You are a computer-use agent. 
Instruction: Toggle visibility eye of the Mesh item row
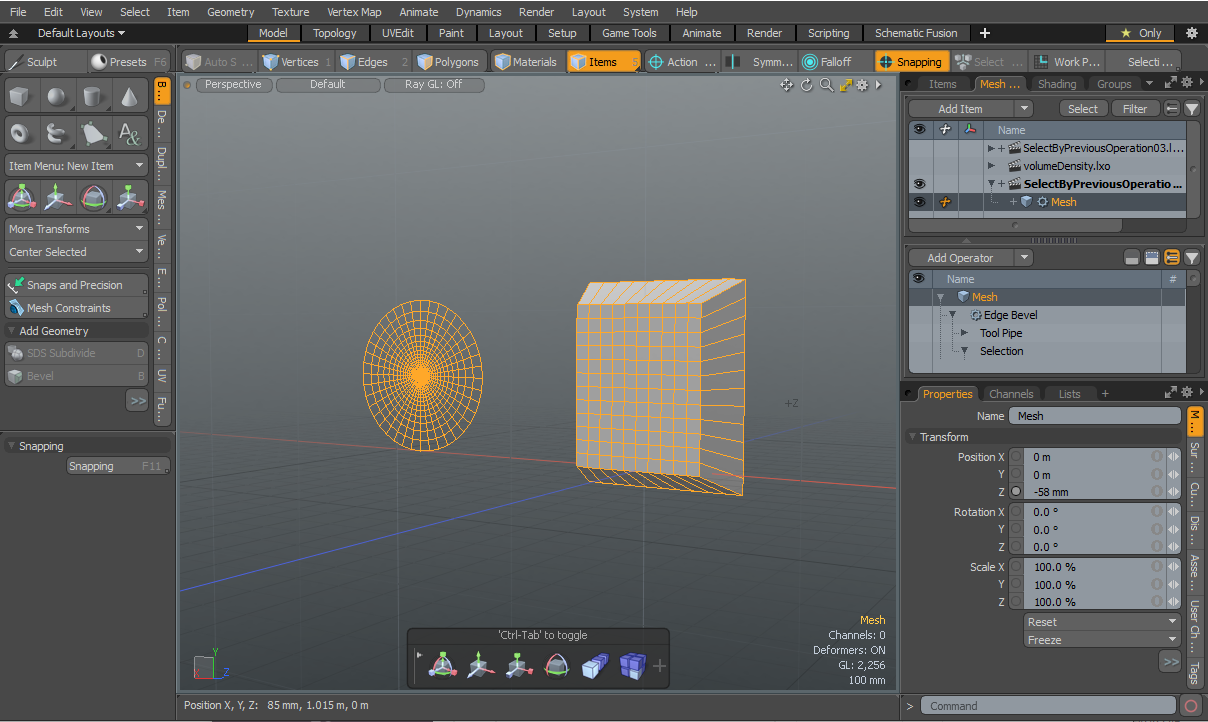coord(920,202)
